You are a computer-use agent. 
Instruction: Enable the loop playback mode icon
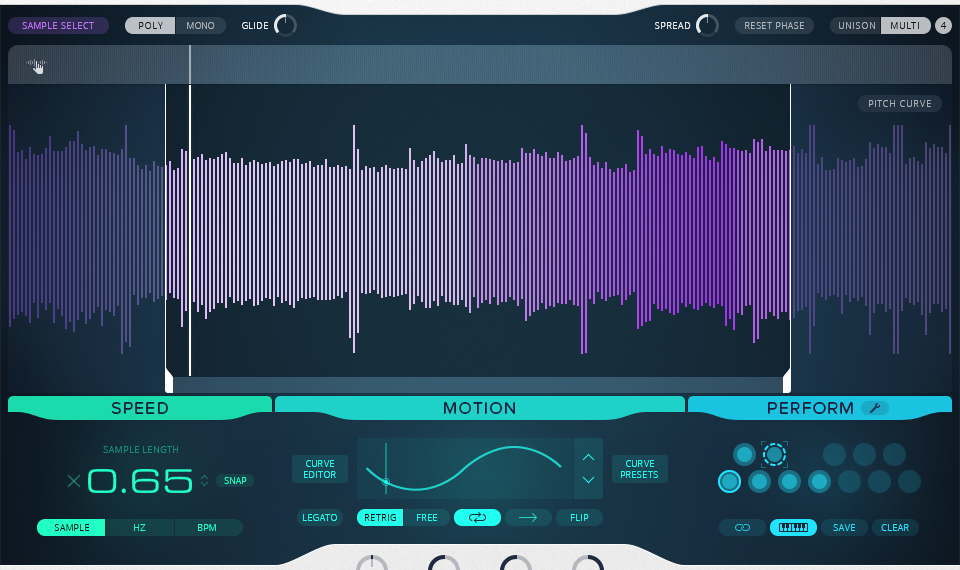click(477, 518)
